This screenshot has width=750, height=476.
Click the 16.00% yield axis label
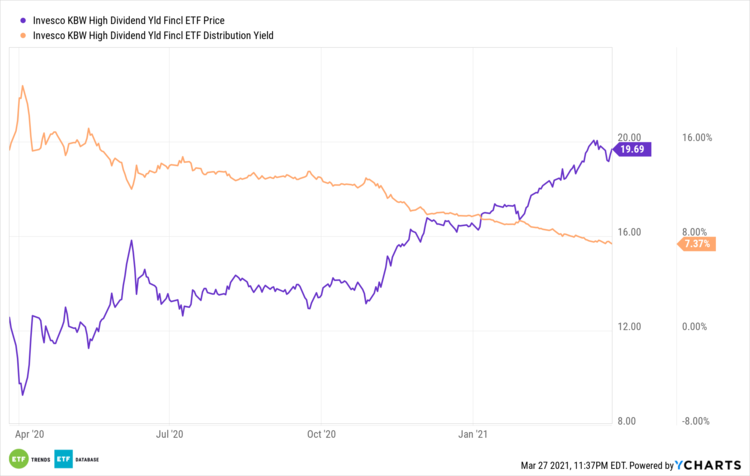(695, 138)
